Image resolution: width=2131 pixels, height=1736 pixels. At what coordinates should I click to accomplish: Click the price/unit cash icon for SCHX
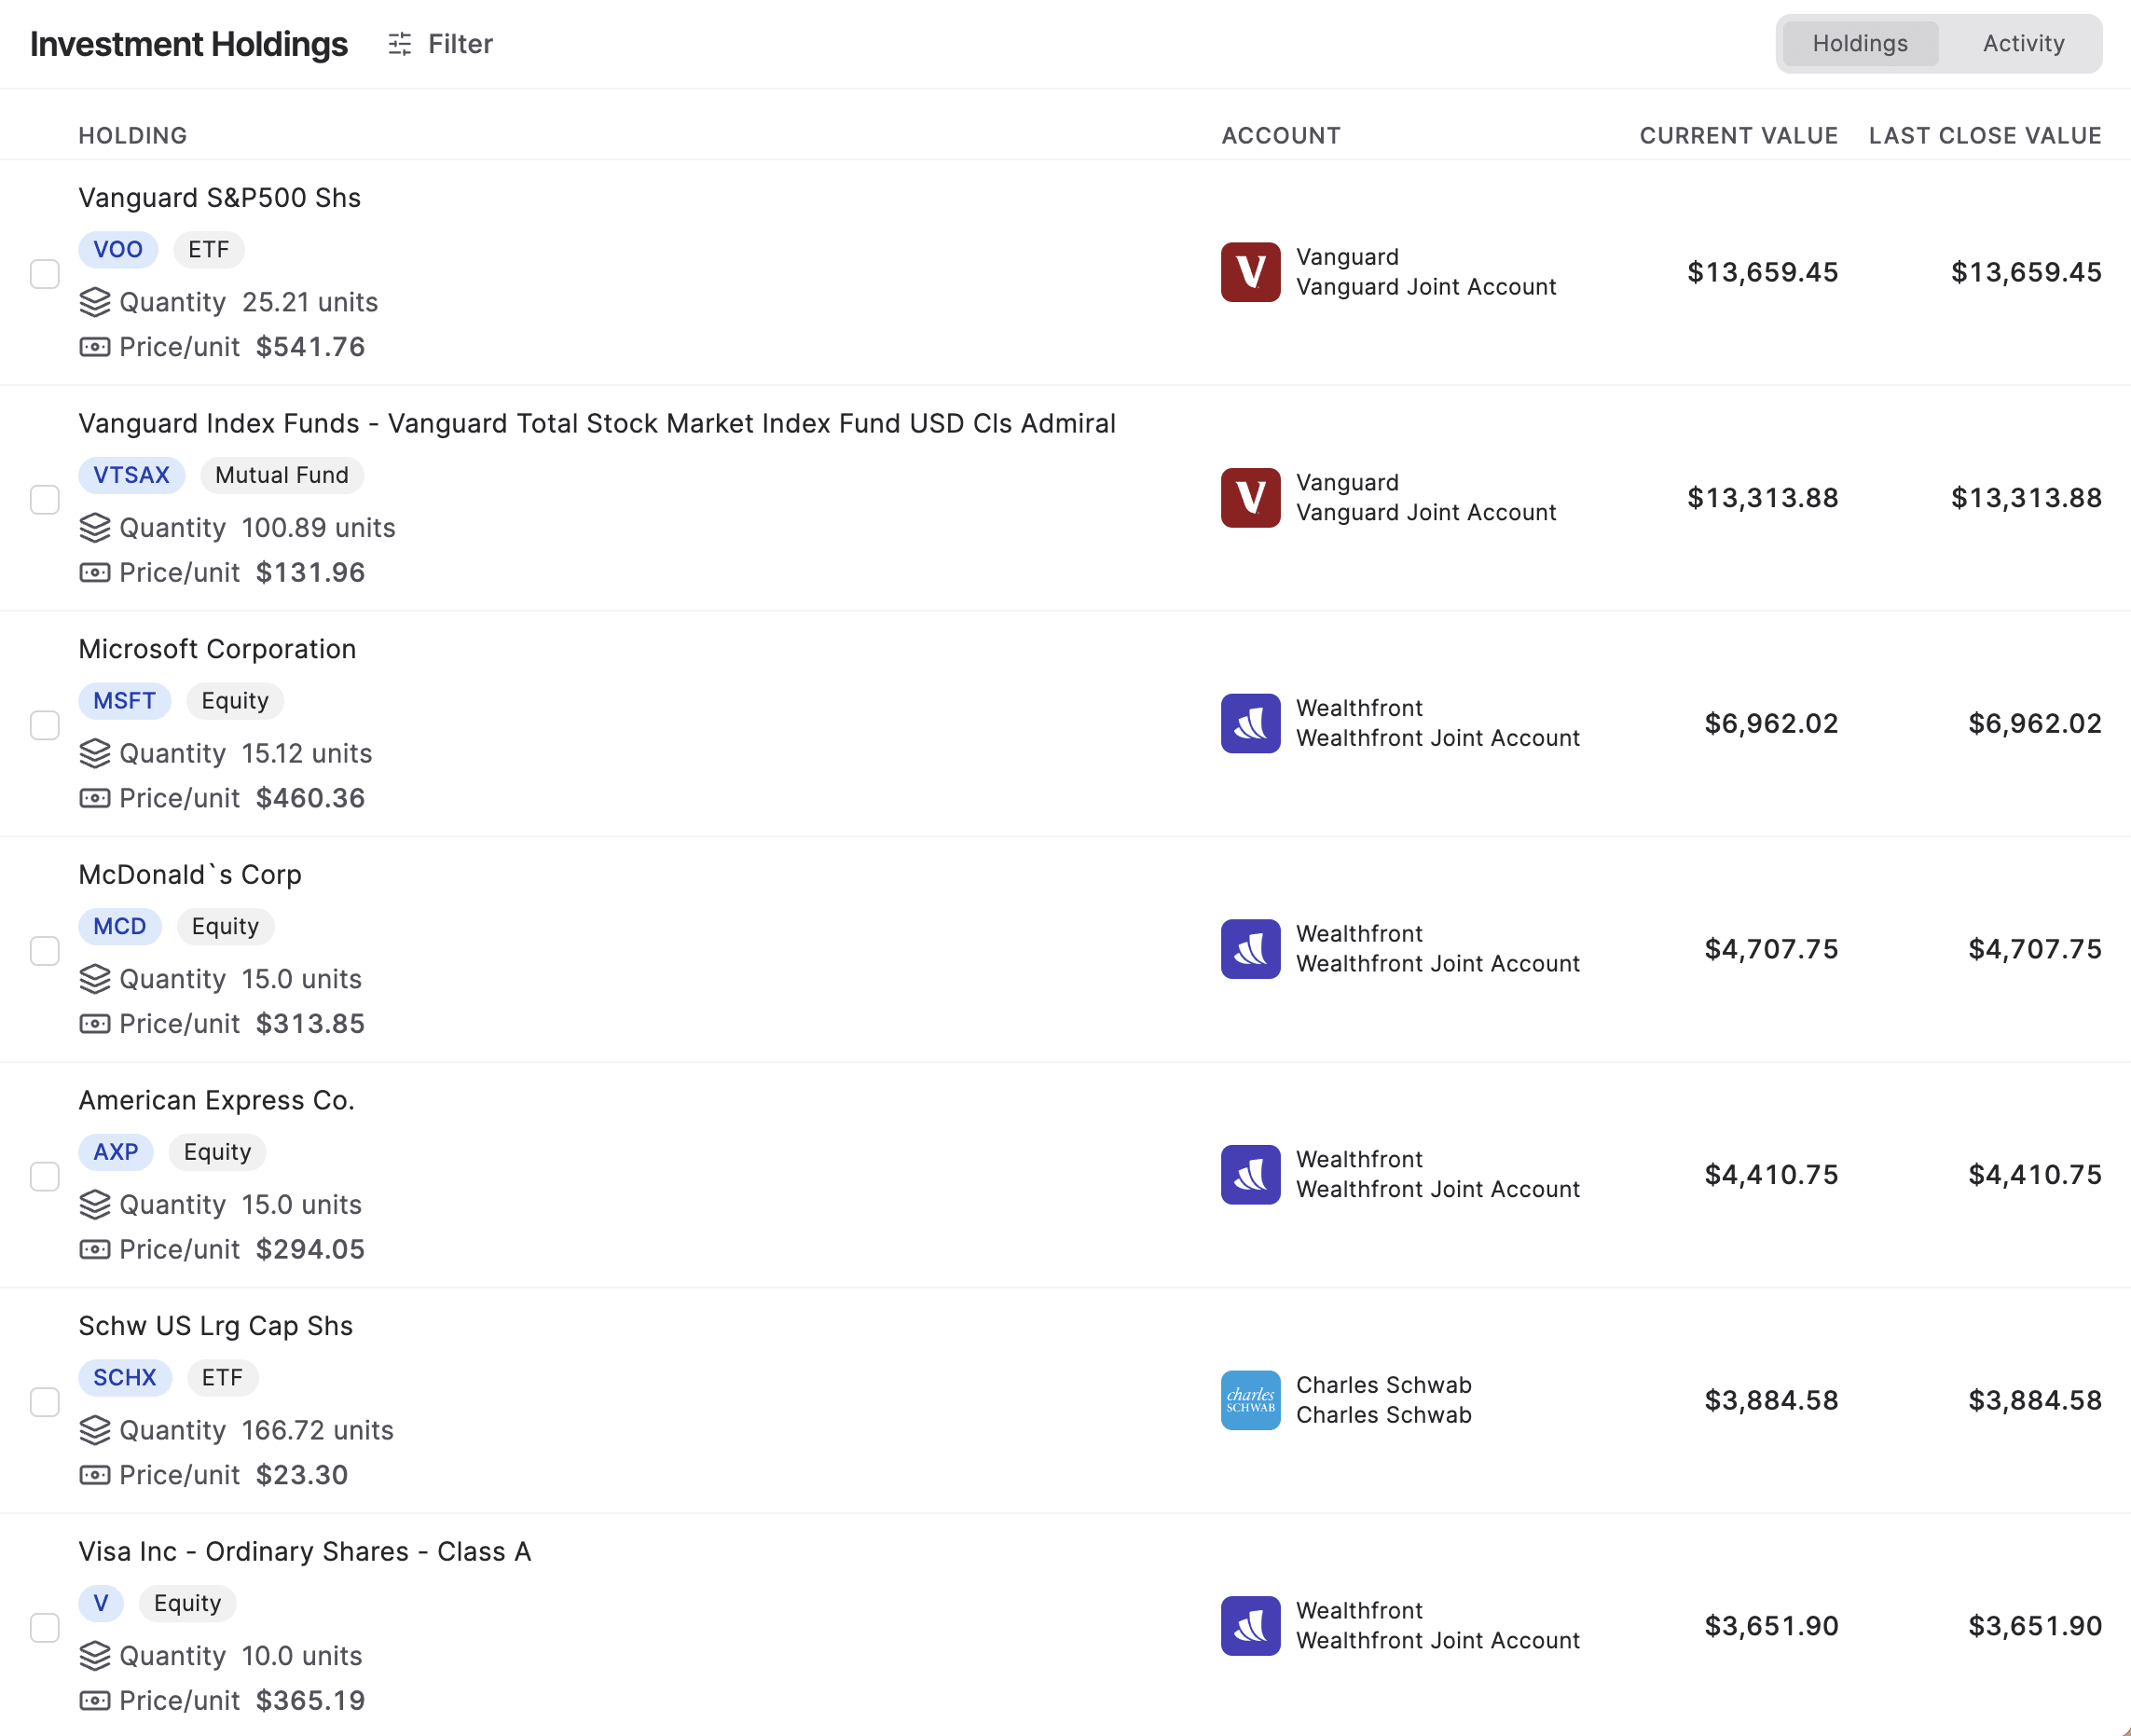click(95, 1475)
